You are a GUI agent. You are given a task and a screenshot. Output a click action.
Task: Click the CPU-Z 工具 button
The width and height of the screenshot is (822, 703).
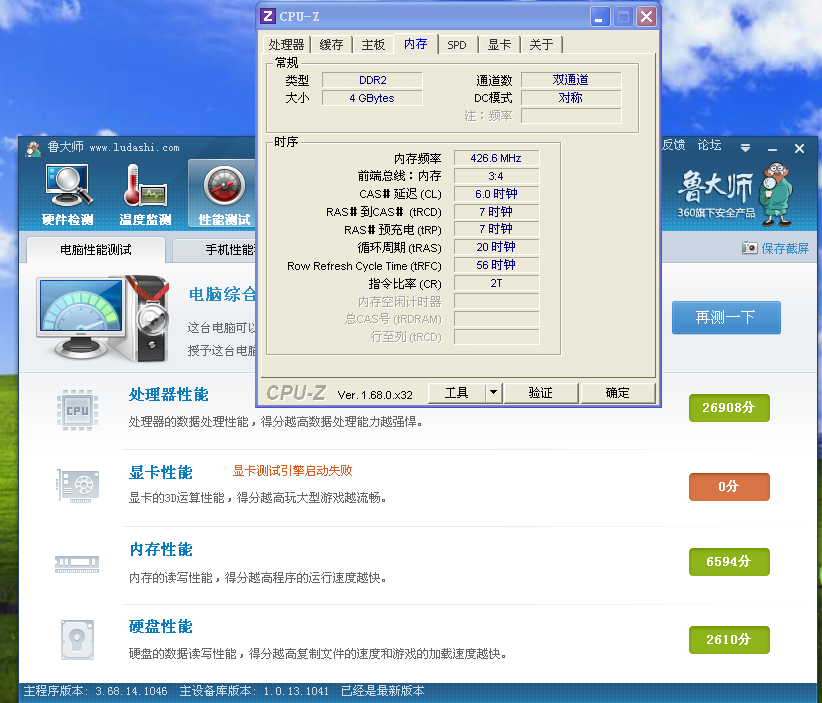[x=457, y=393]
